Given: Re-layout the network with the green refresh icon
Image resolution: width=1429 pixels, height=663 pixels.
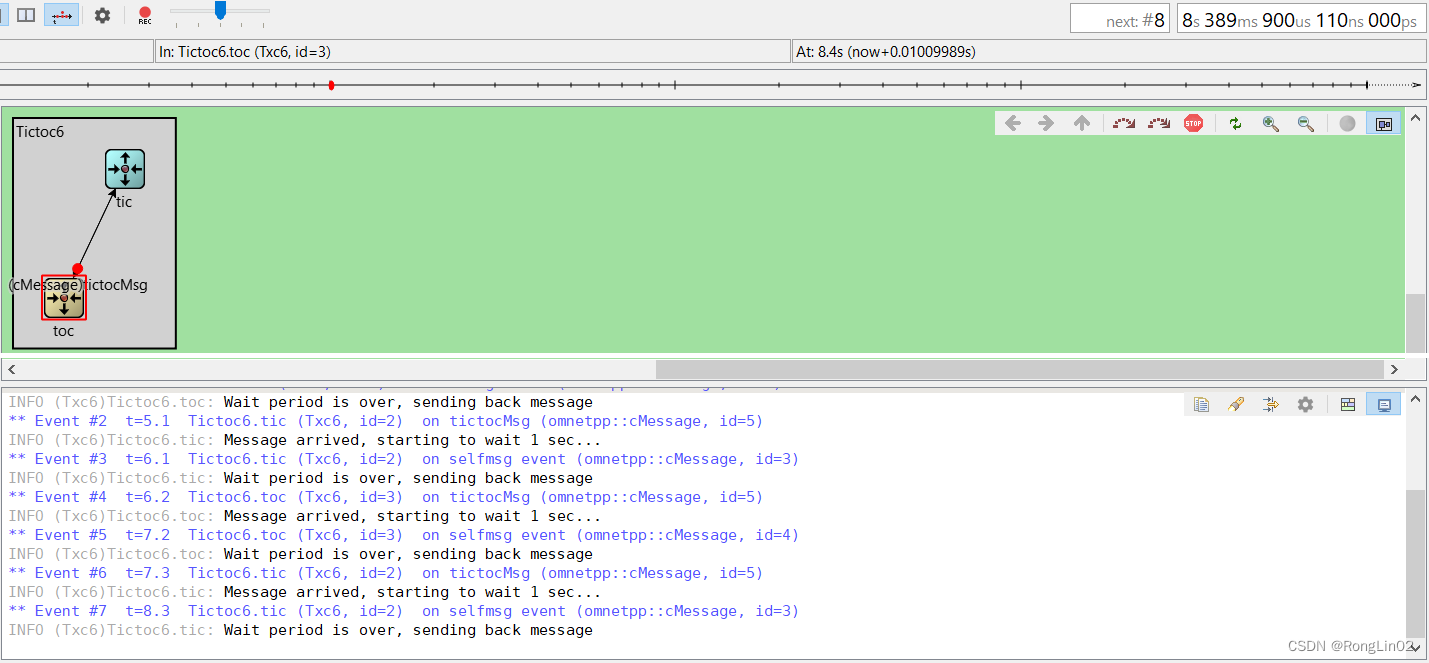Looking at the screenshot, I should 1236,123.
